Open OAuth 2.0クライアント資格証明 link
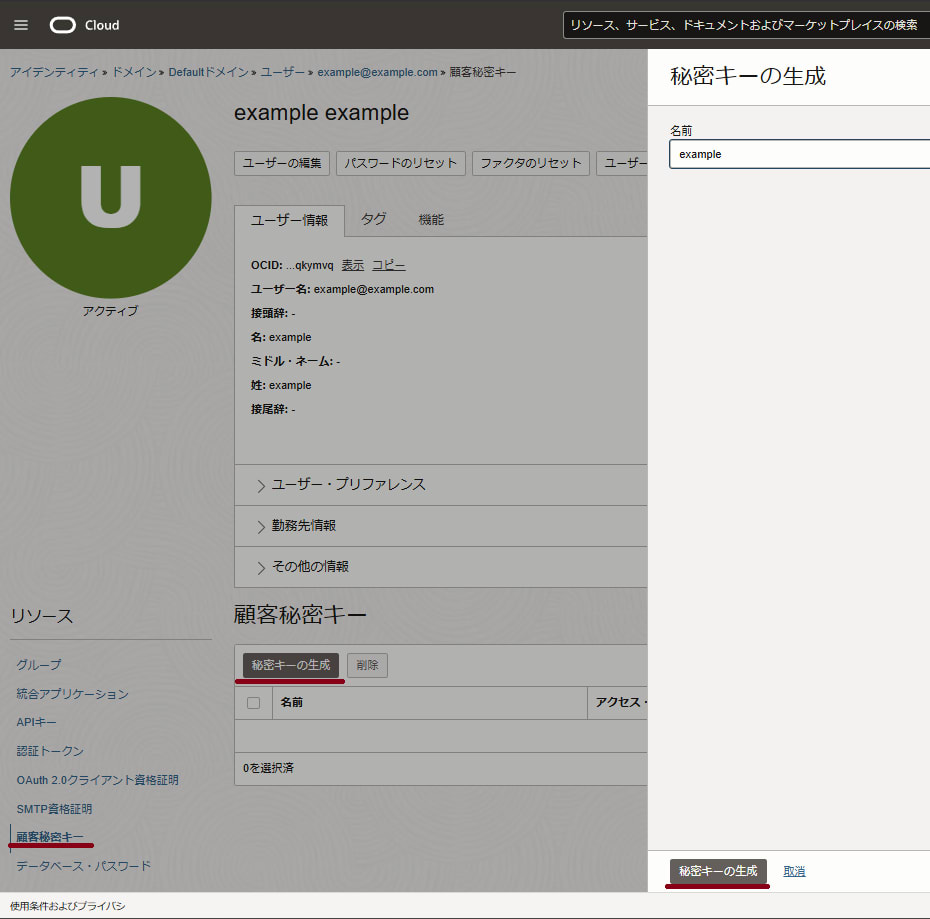930x919 pixels. (97, 780)
